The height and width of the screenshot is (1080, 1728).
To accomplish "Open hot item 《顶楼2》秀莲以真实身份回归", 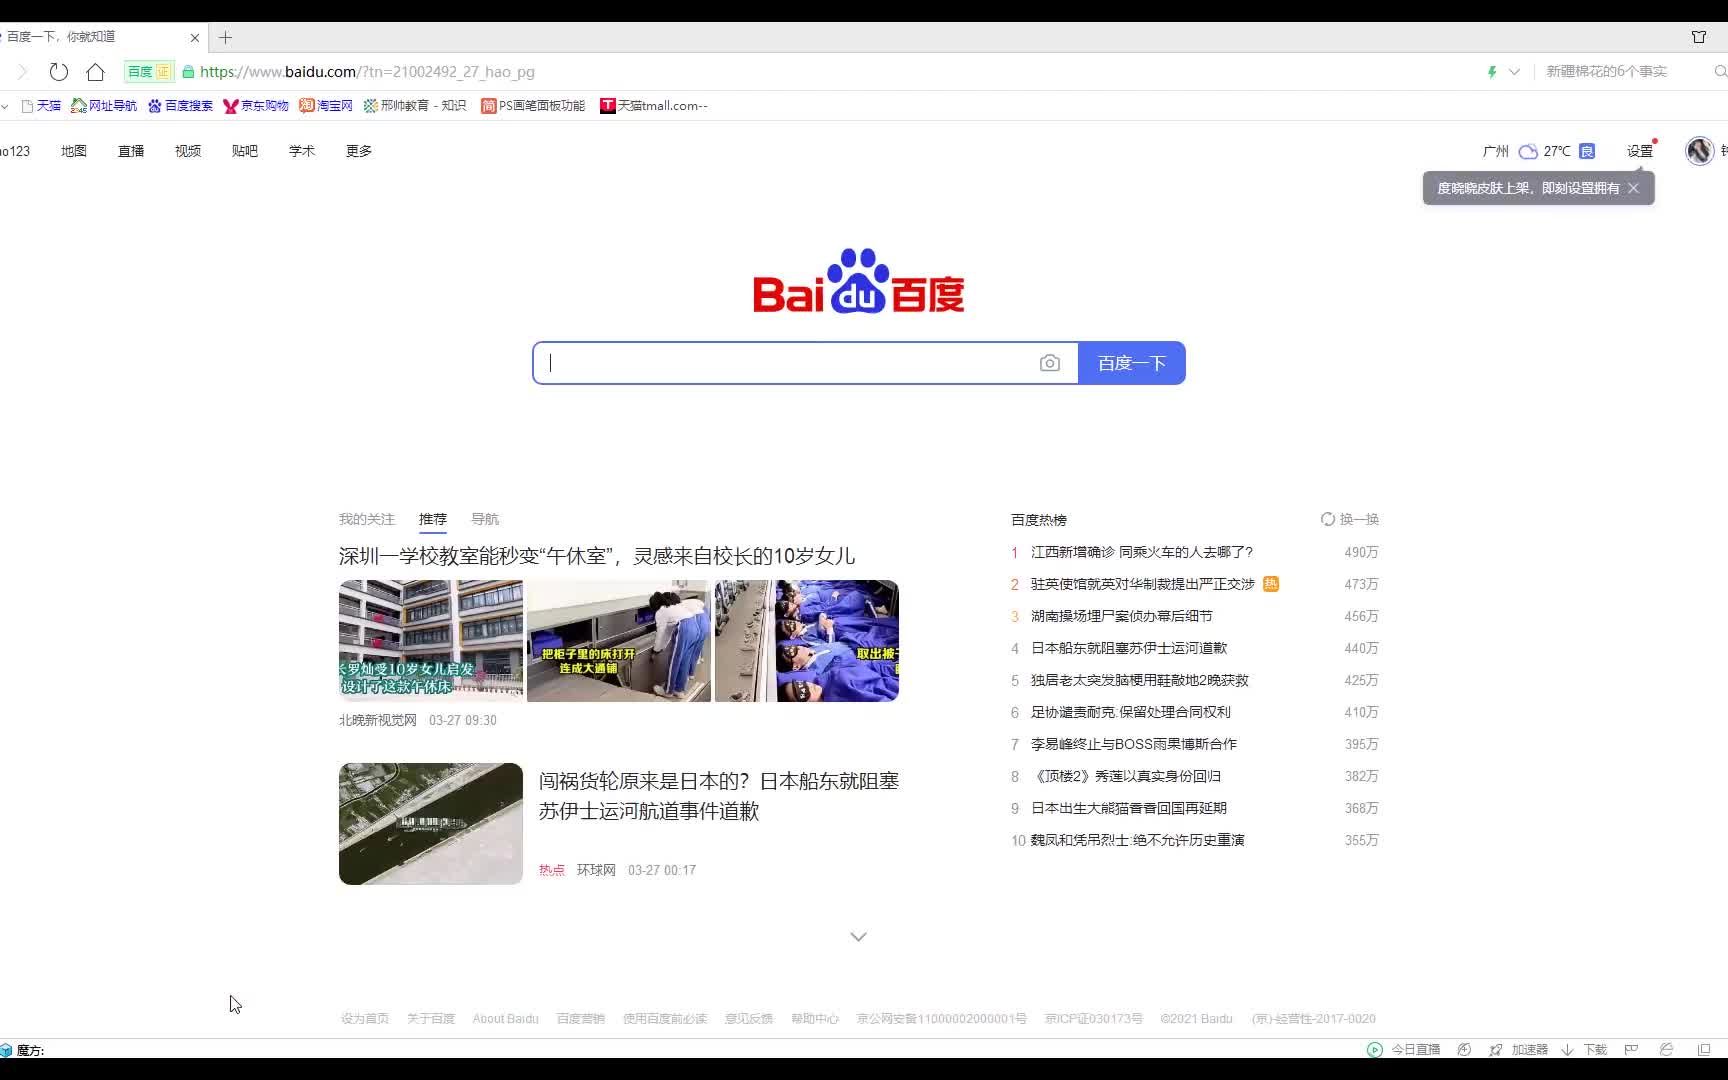I will [1126, 776].
